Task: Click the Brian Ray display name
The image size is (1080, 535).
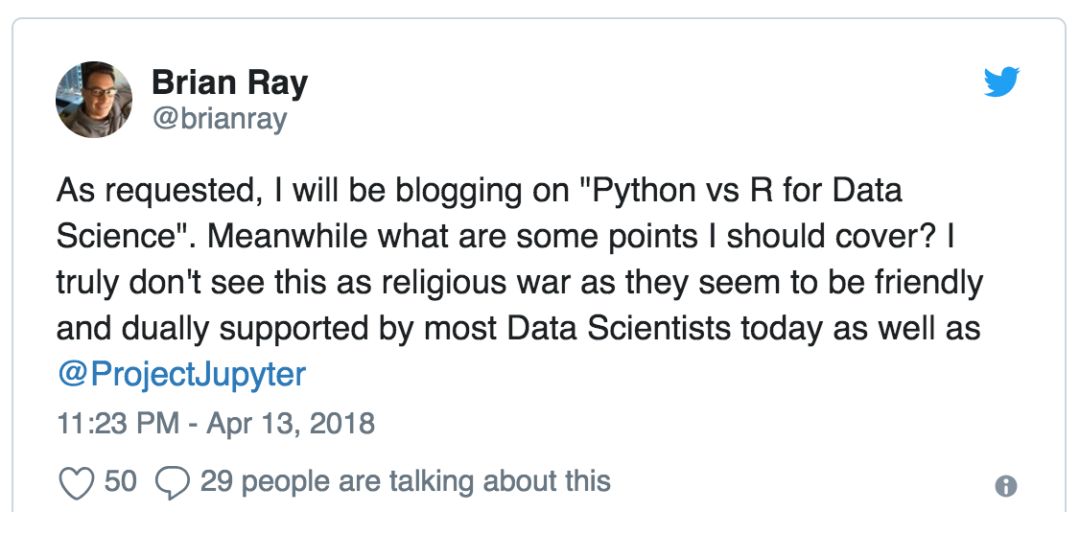Action: 229,83
